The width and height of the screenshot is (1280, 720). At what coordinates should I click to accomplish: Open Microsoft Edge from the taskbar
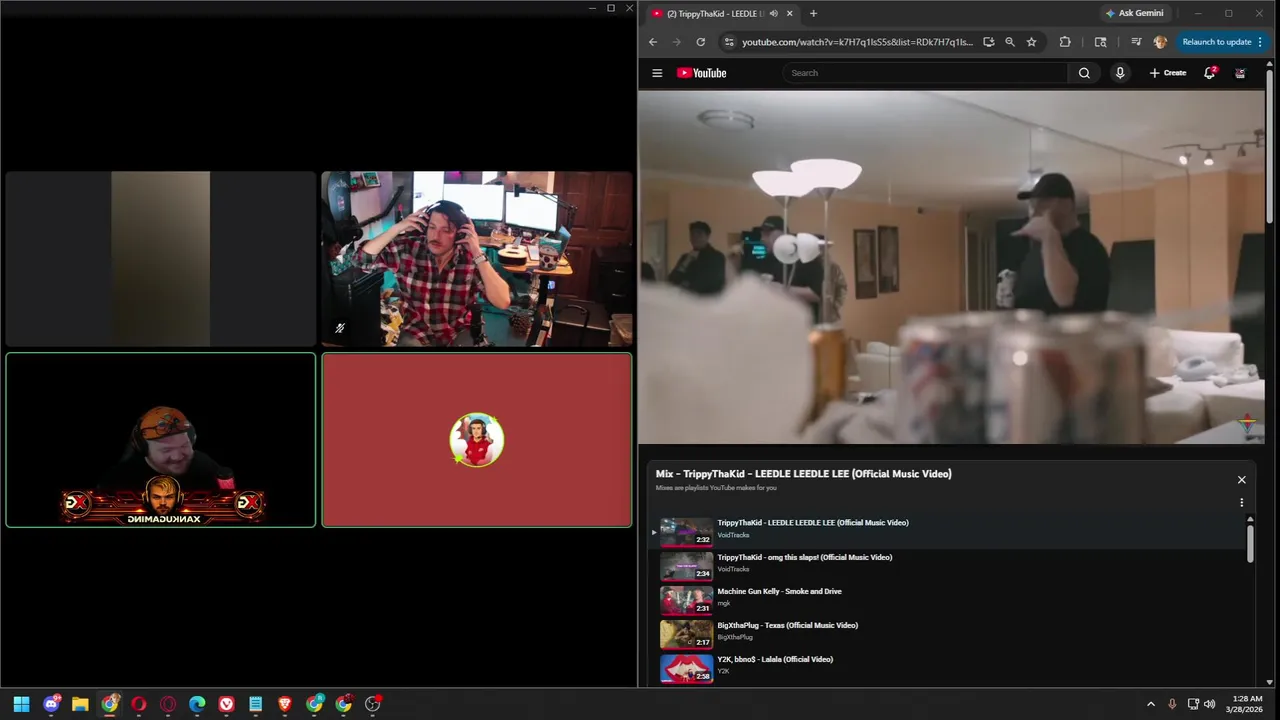click(x=197, y=704)
